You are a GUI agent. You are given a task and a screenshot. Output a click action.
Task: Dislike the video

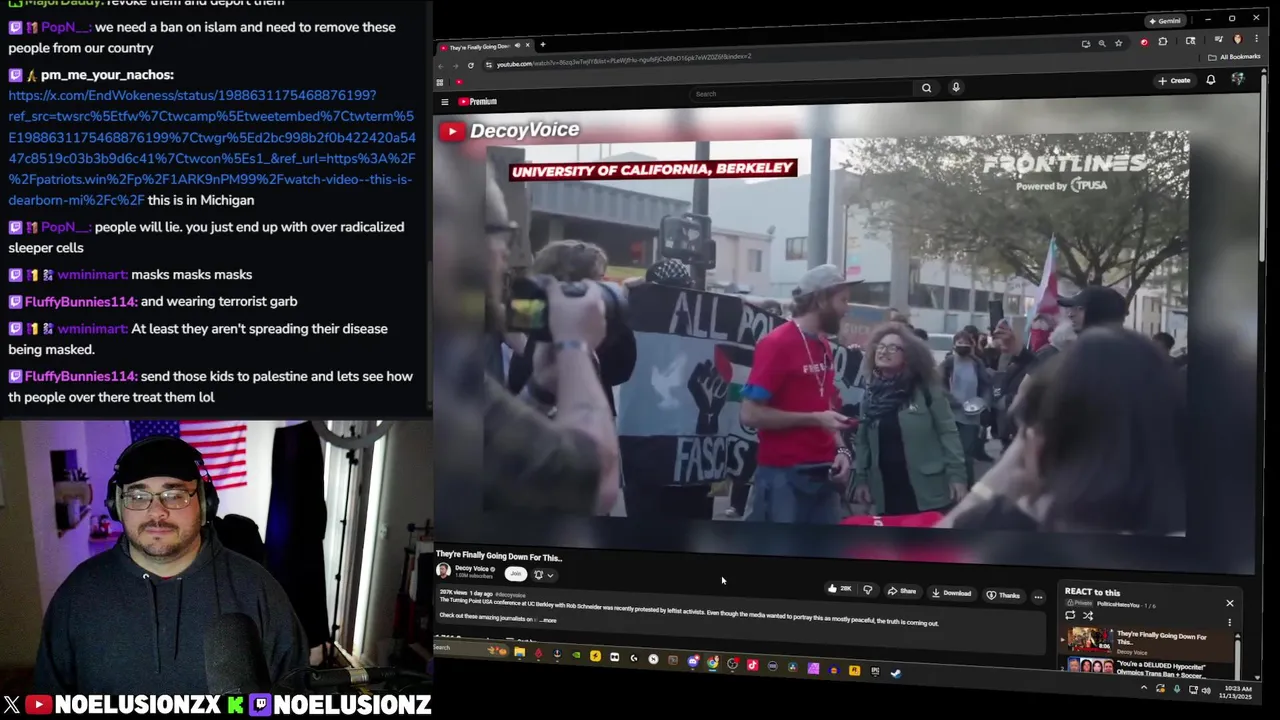pyautogui.click(x=867, y=590)
